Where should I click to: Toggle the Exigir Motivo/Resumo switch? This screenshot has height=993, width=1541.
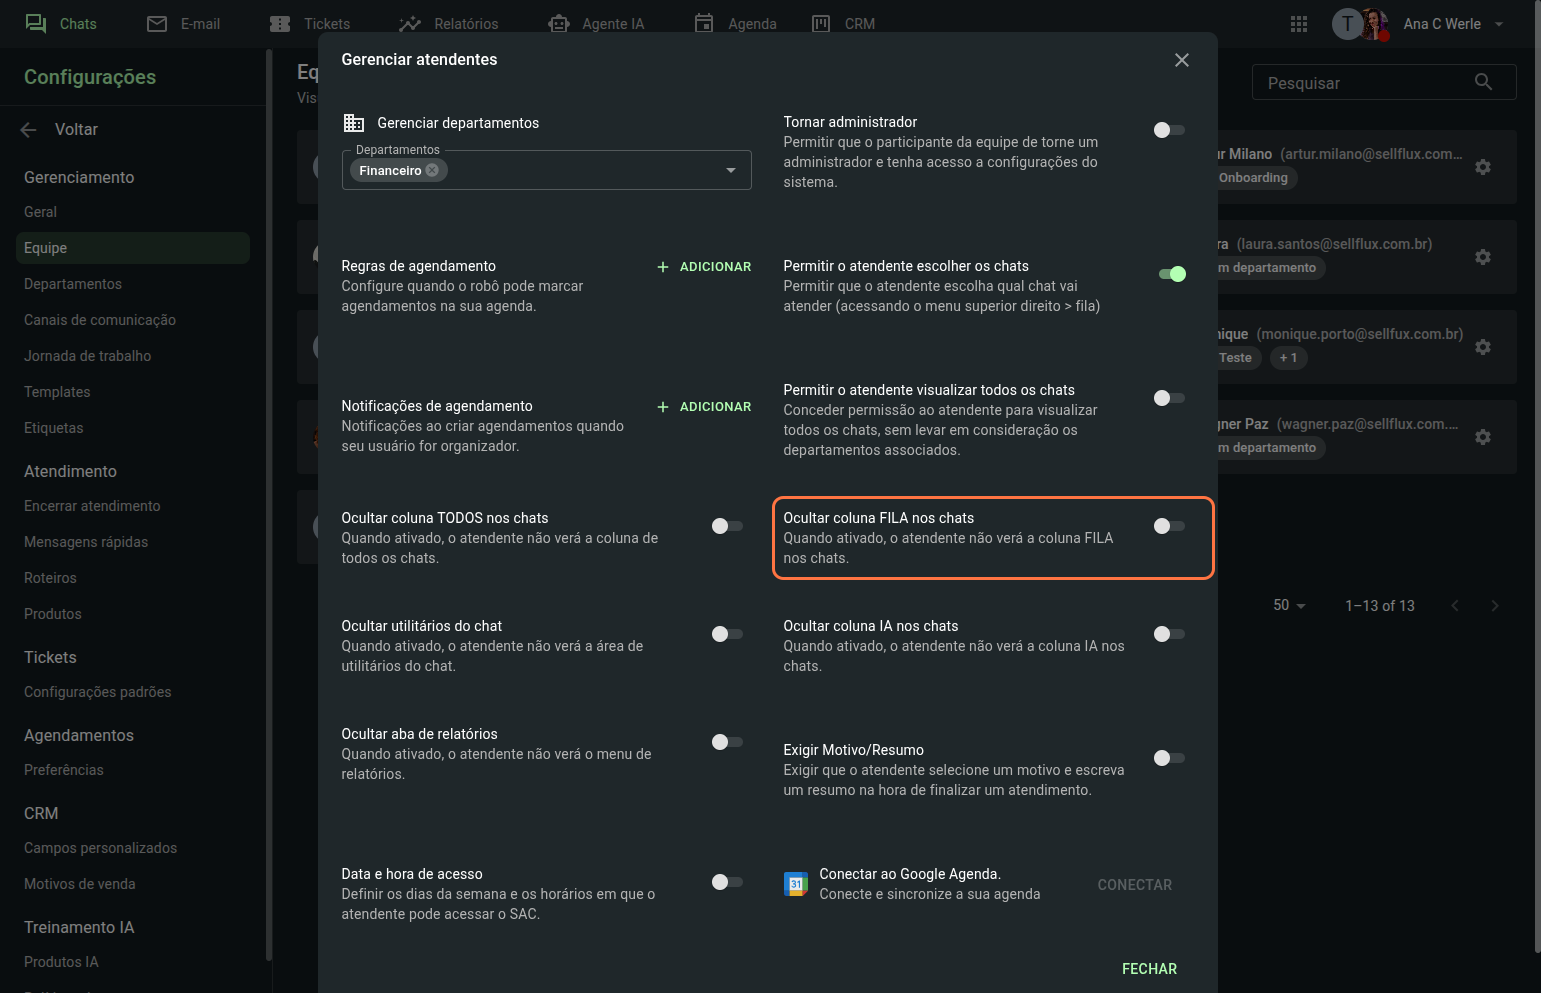pos(1168,758)
